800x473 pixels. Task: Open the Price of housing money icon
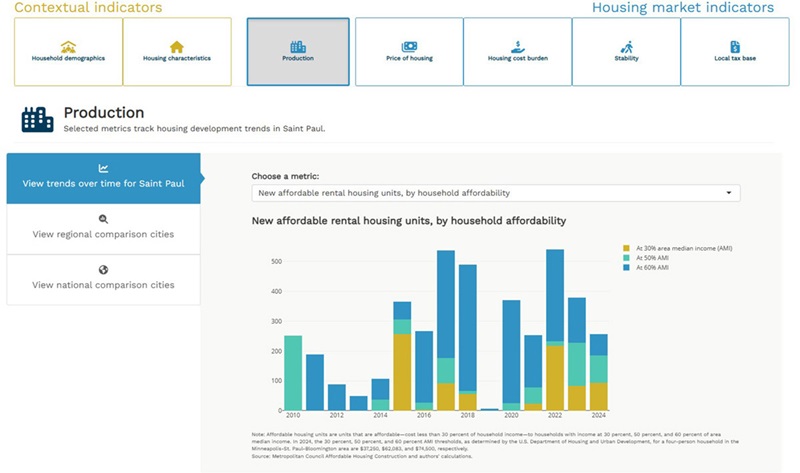point(409,47)
